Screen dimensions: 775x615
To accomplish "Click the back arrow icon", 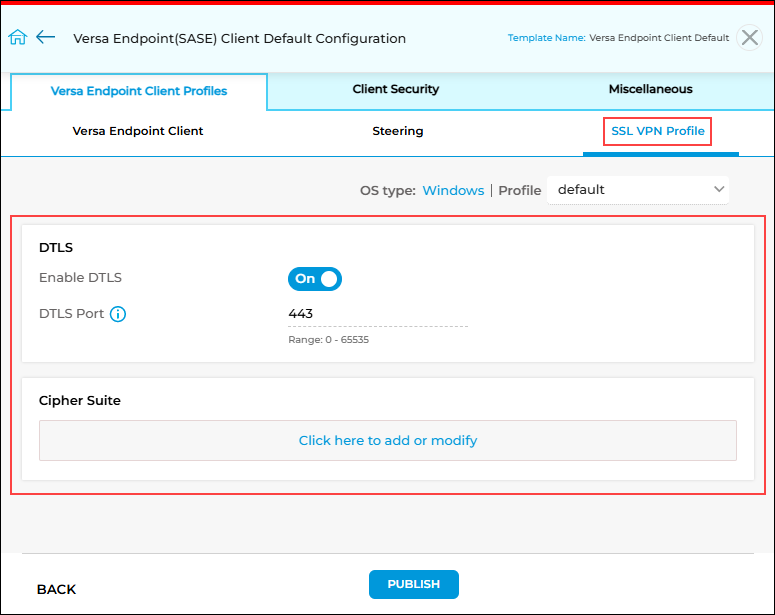I will (45, 38).
